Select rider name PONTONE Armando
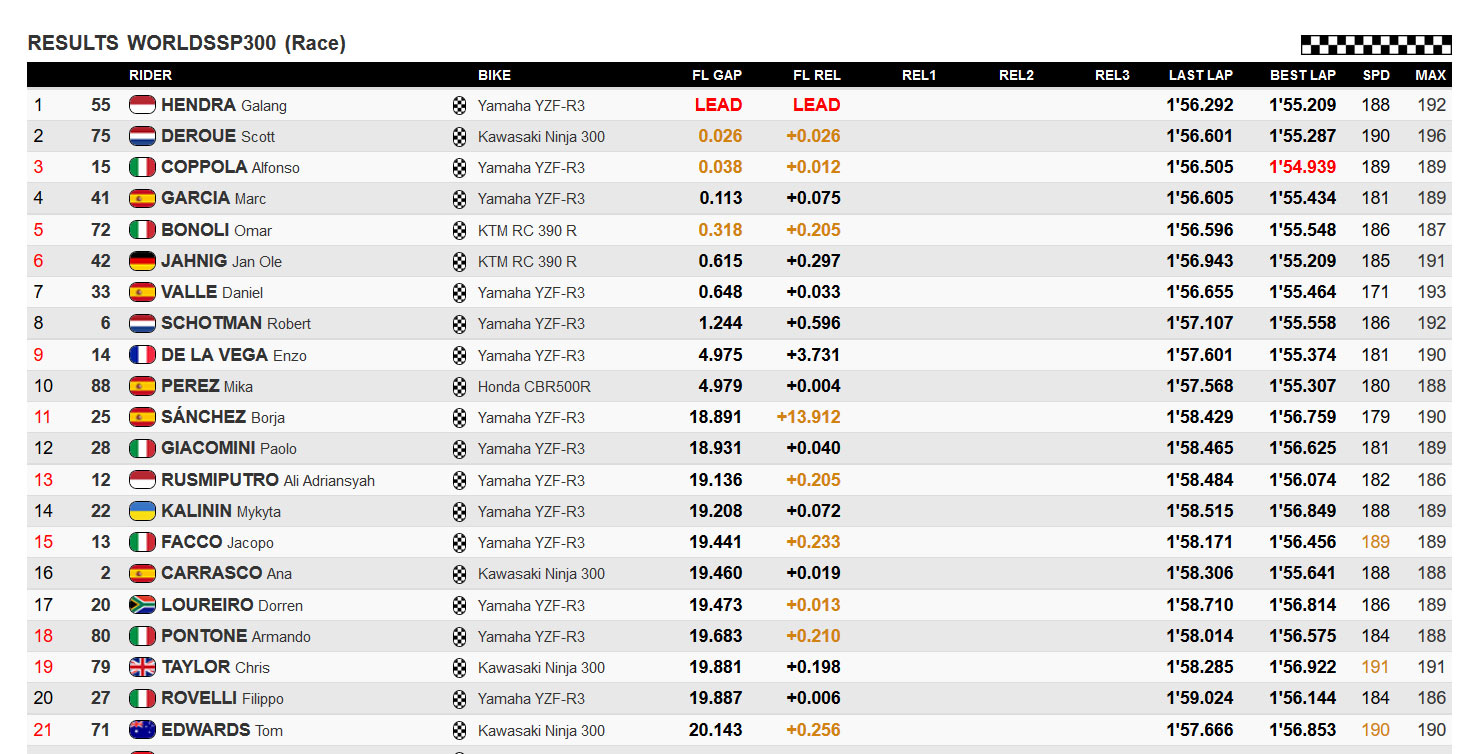The image size is (1466, 754). (x=236, y=636)
